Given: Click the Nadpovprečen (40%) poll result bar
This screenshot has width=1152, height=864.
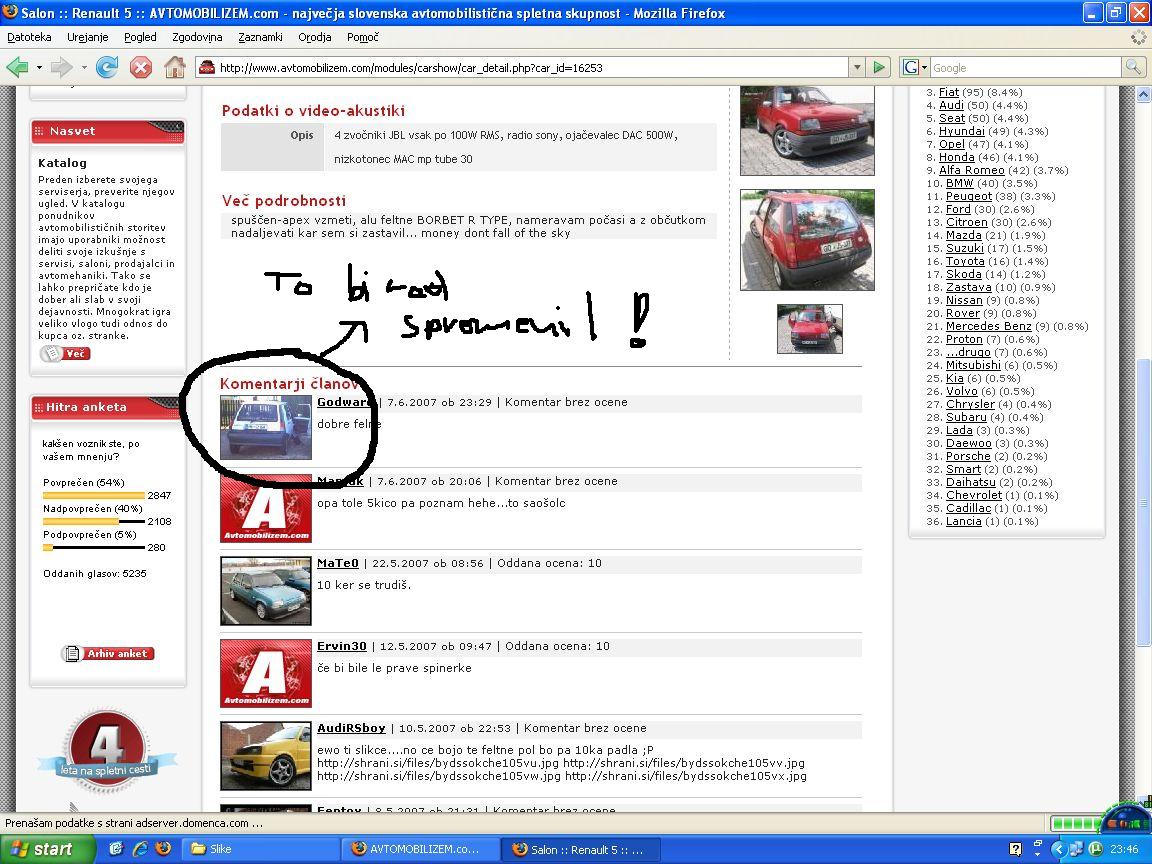Looking at the screenshot, I should (x=94, y=521).
